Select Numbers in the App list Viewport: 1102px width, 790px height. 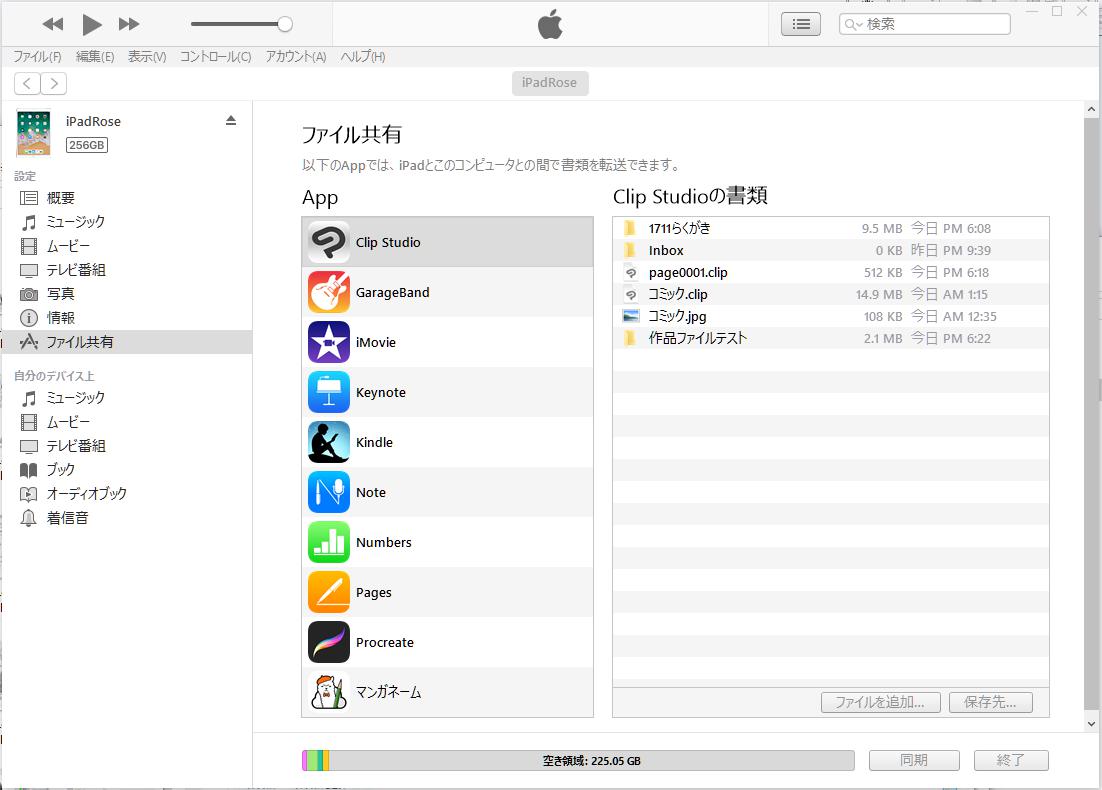click(x=448, y=542)
